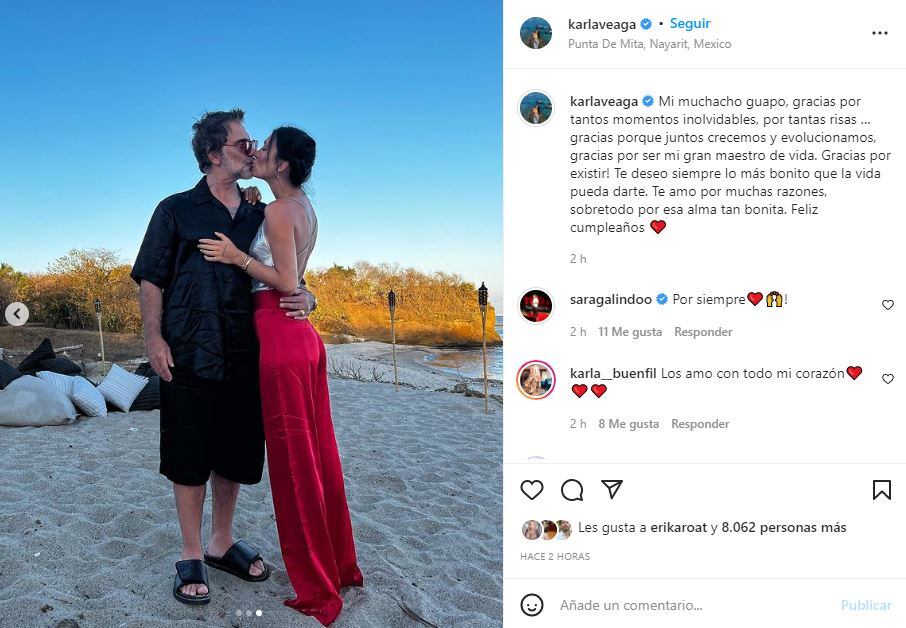Open karlaveaga header profile picture
906x628 pixels.
click(536, 33)
